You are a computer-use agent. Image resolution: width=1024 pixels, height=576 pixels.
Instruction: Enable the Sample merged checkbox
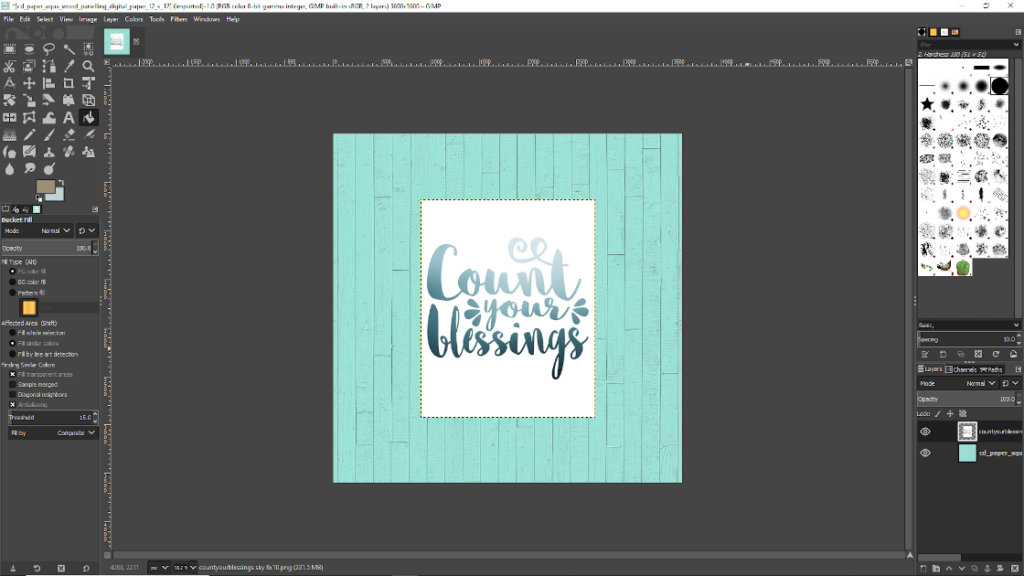(13, 383)
